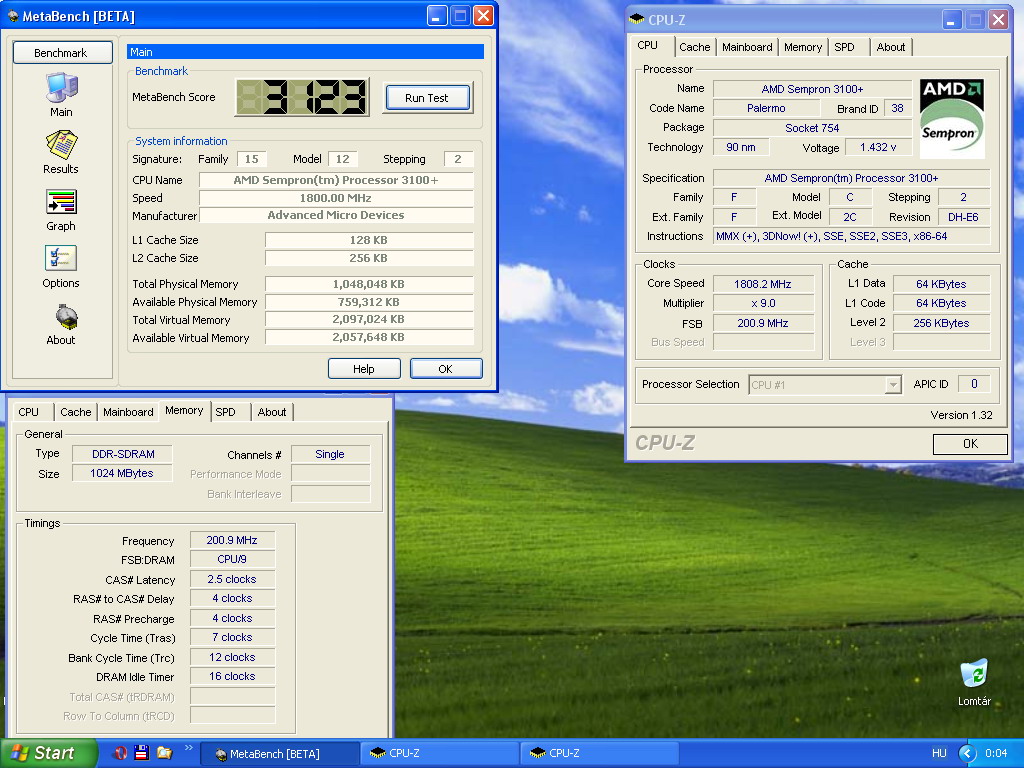Screen dimensions: 1024x768
Task: Open SPD tab in lower CPU-Z window
Action: coord(229,412)
